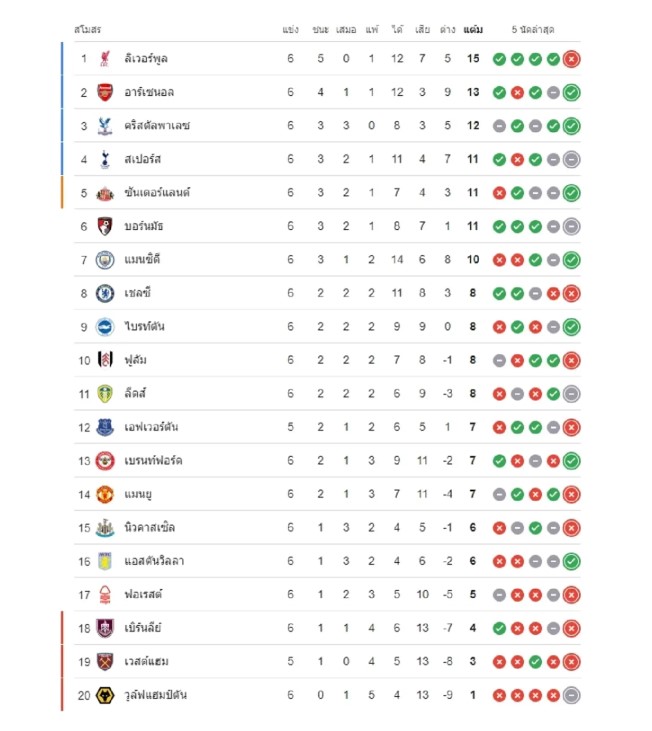Click the 5 นัดล่าสุด column header

(535, 30)
